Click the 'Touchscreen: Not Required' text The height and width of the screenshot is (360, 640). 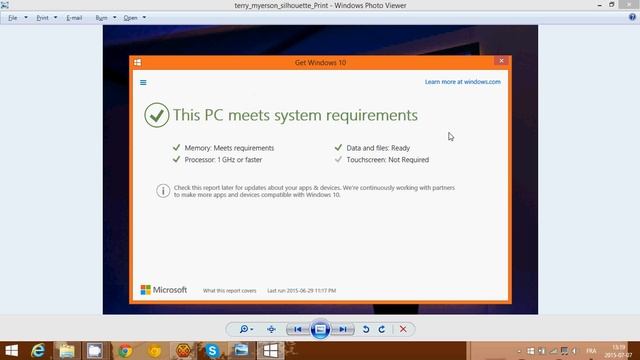tap(388, 160)
